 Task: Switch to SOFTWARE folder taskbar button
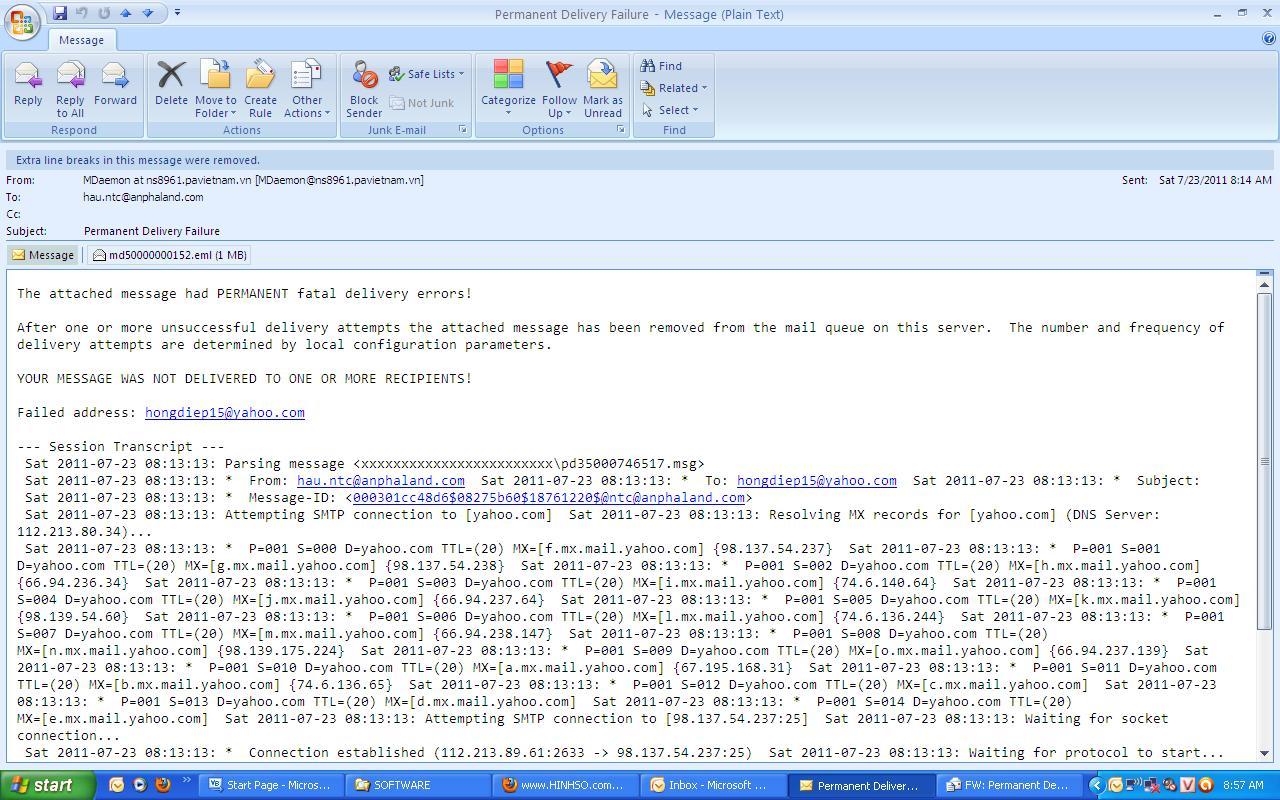click(418, 785)
